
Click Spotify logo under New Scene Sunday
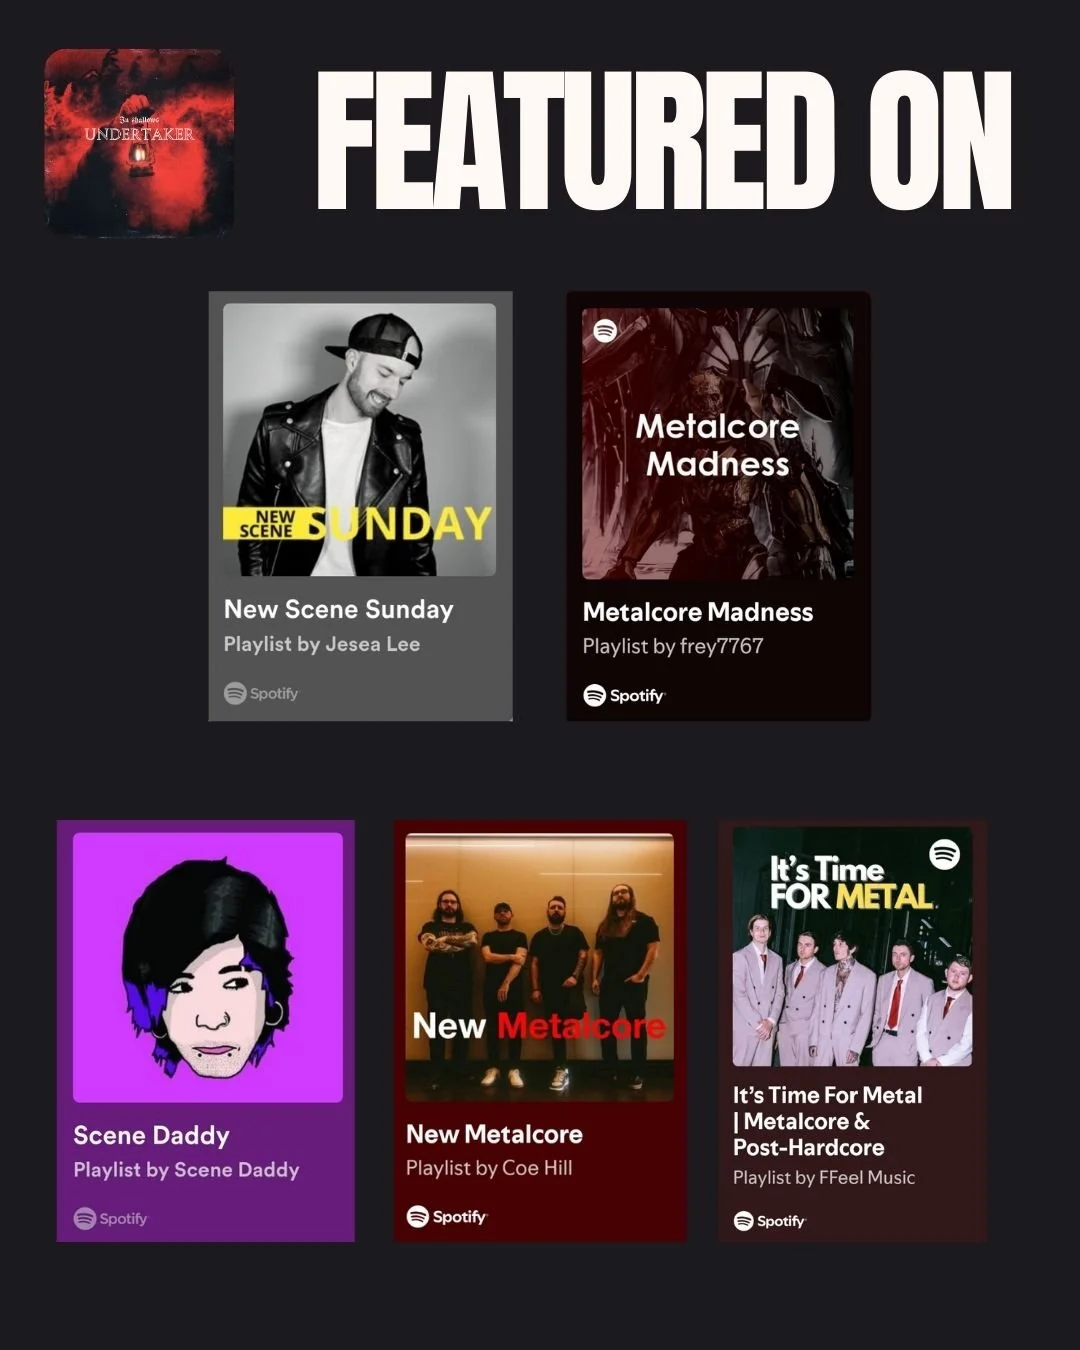(261, 693)
